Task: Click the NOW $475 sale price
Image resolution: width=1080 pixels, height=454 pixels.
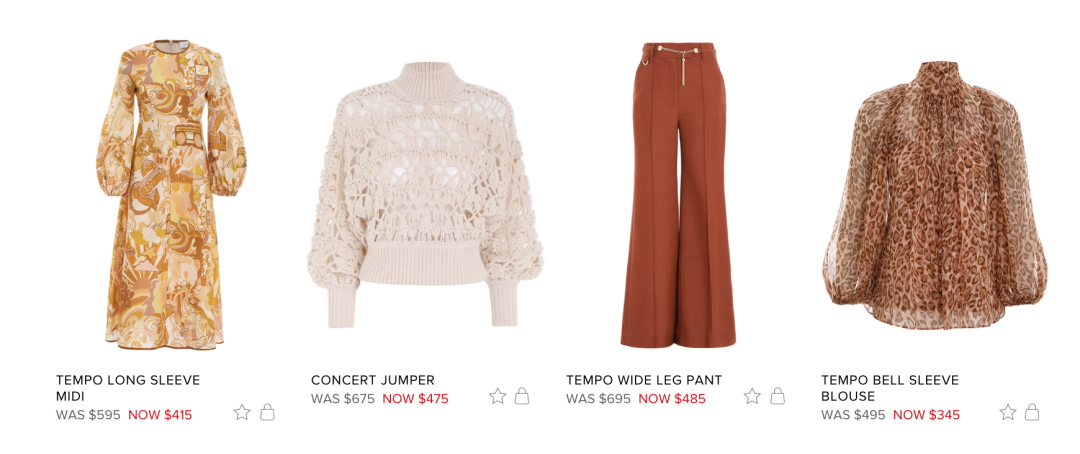Action: (x=415, y=399)
